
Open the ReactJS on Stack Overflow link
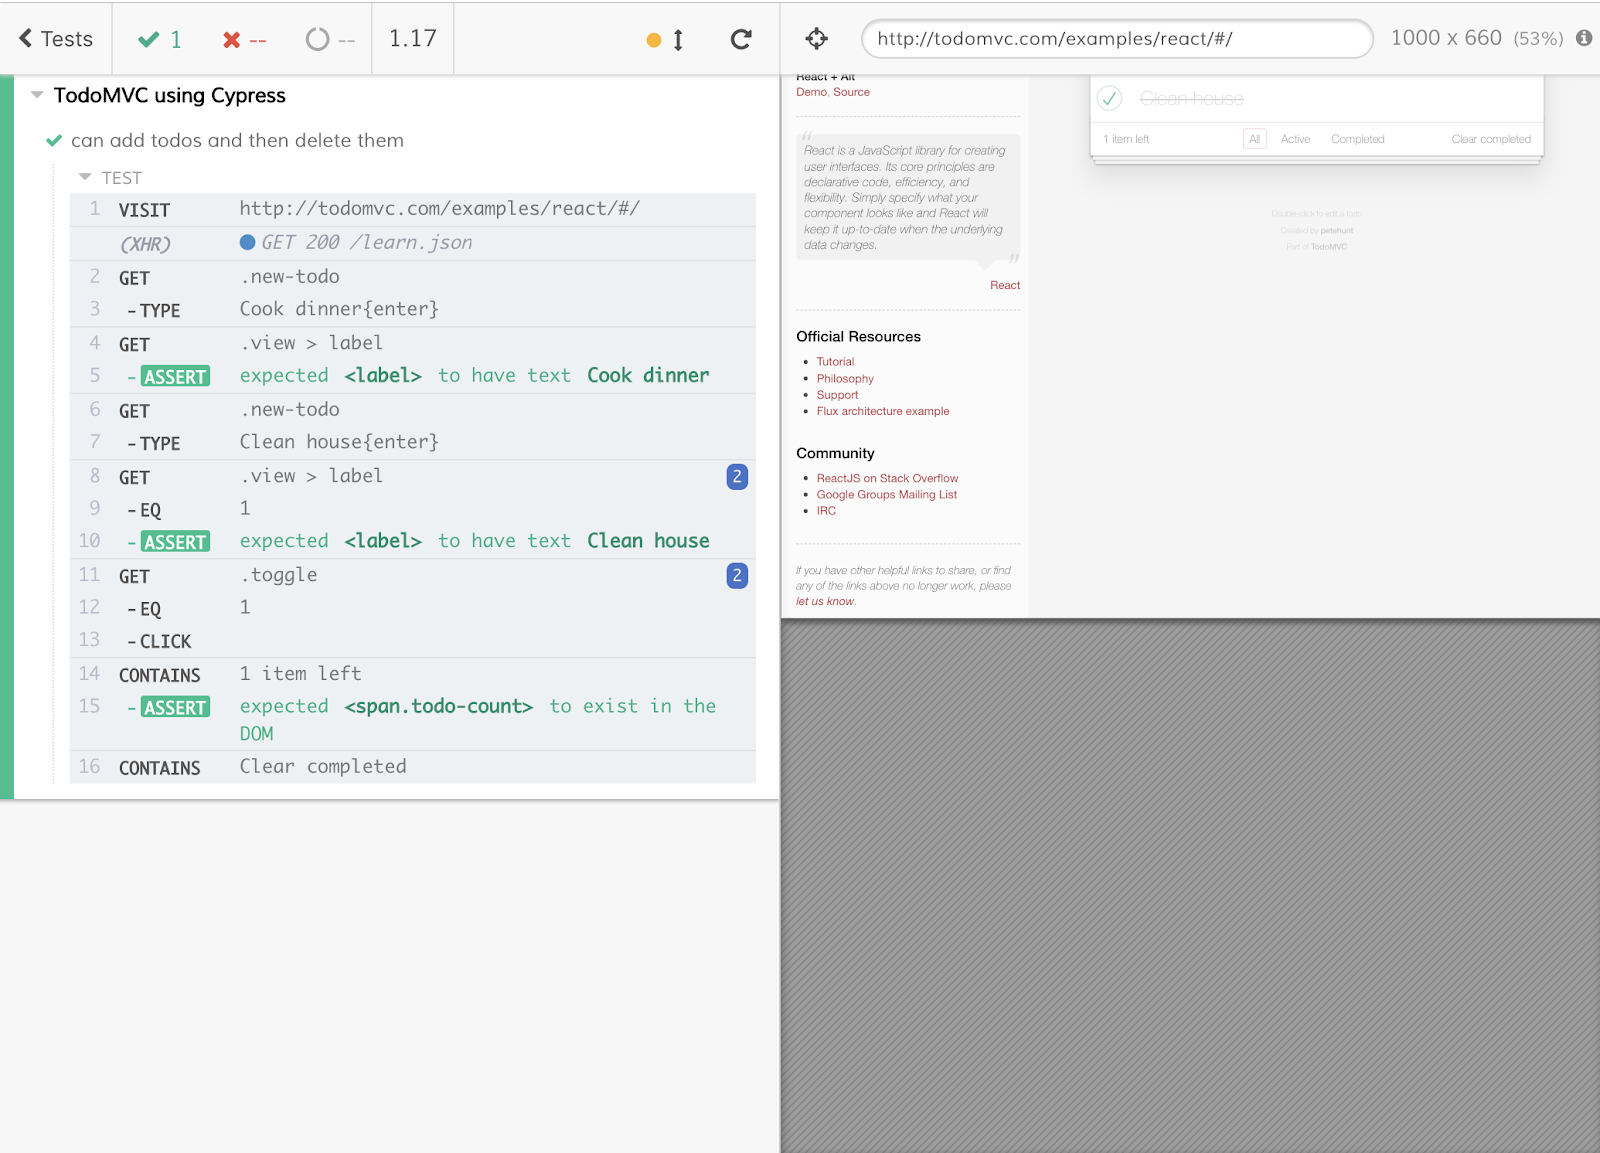(x=887, y=478)
